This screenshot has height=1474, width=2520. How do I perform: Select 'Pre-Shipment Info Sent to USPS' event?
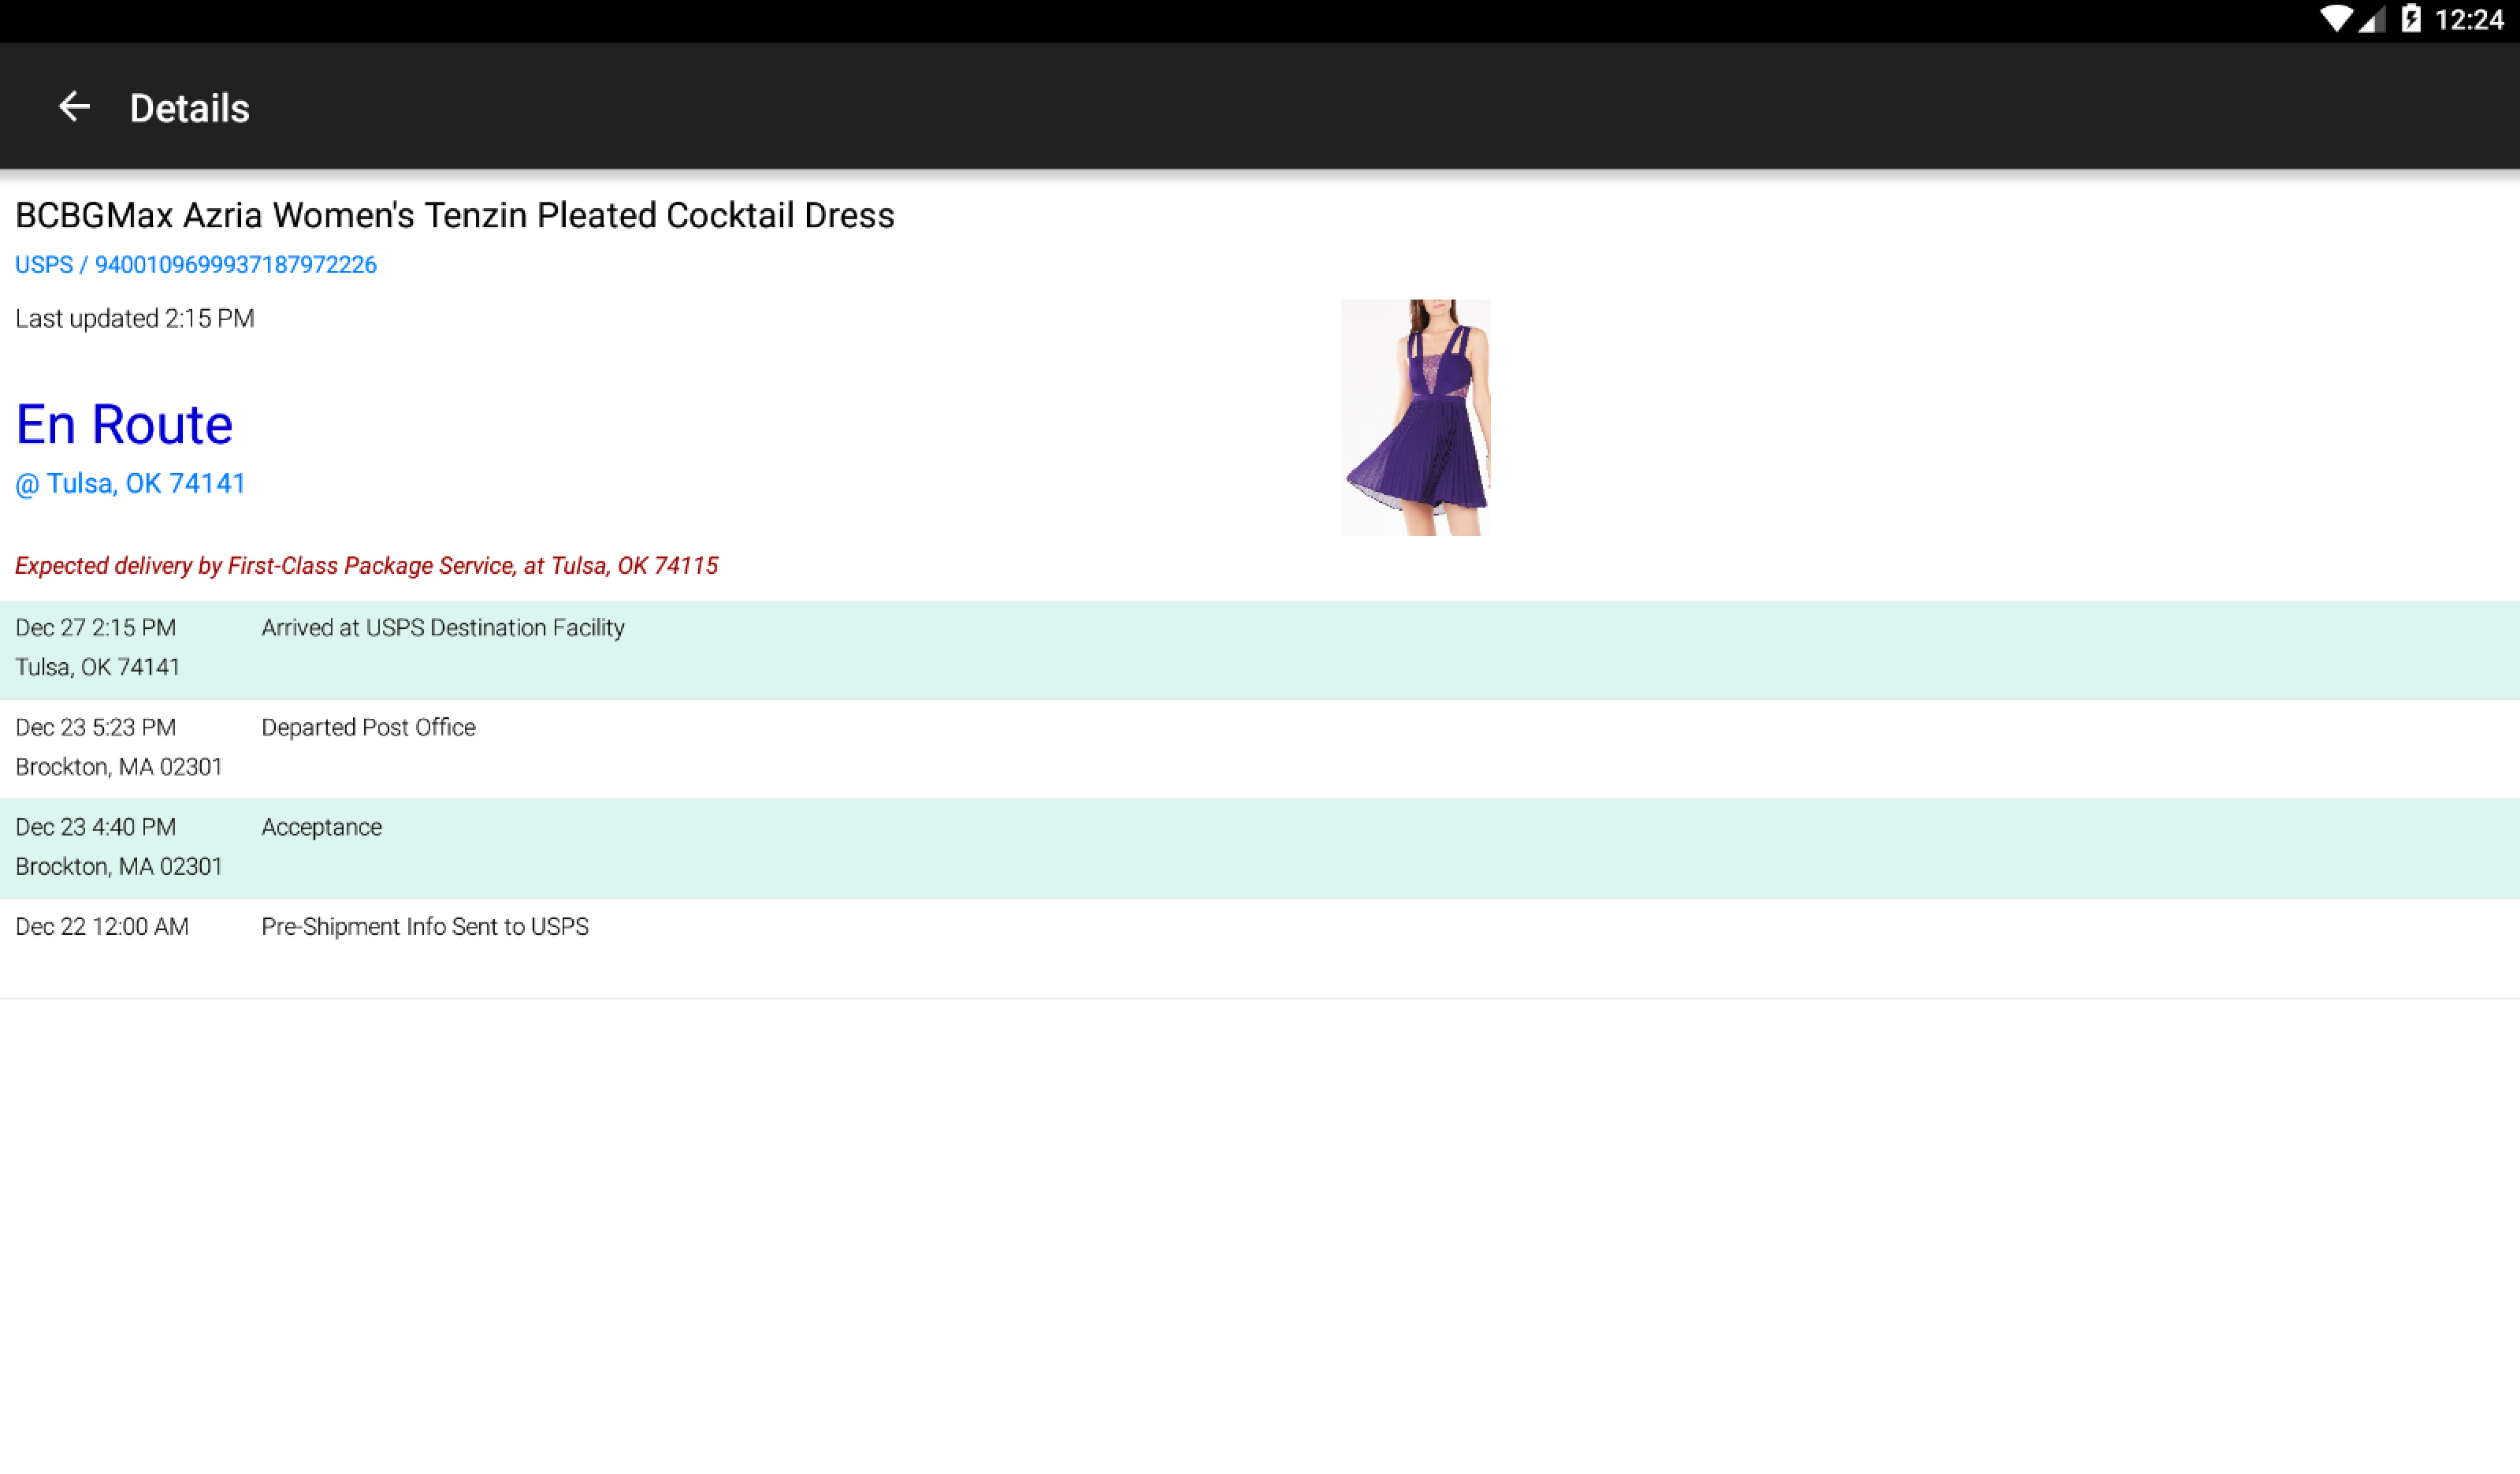pyautogui.click(x=425, y=927)
